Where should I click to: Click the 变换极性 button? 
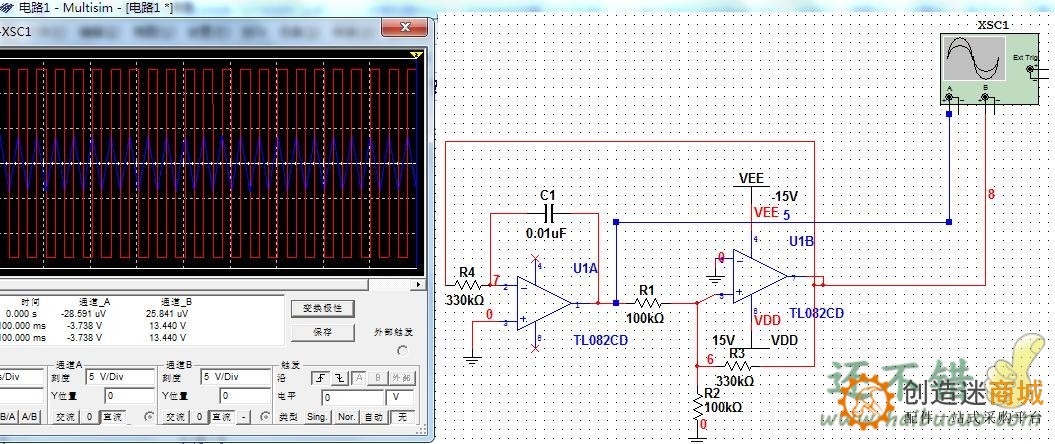[x=322, y=308]
